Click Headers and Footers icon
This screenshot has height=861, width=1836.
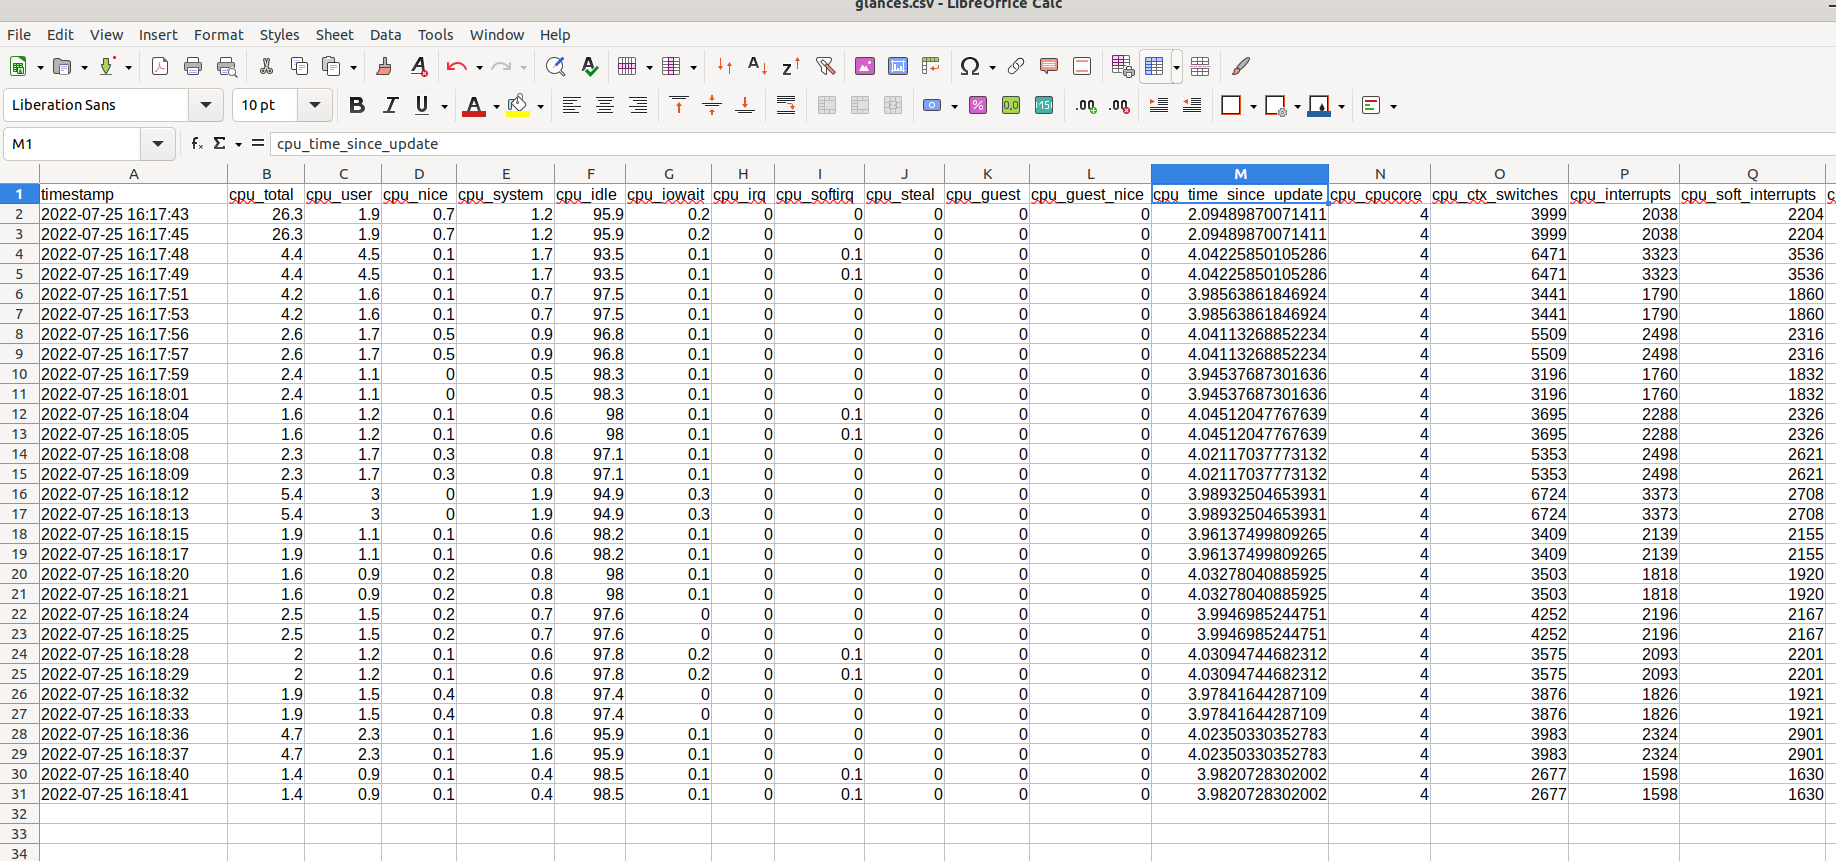1082,67
